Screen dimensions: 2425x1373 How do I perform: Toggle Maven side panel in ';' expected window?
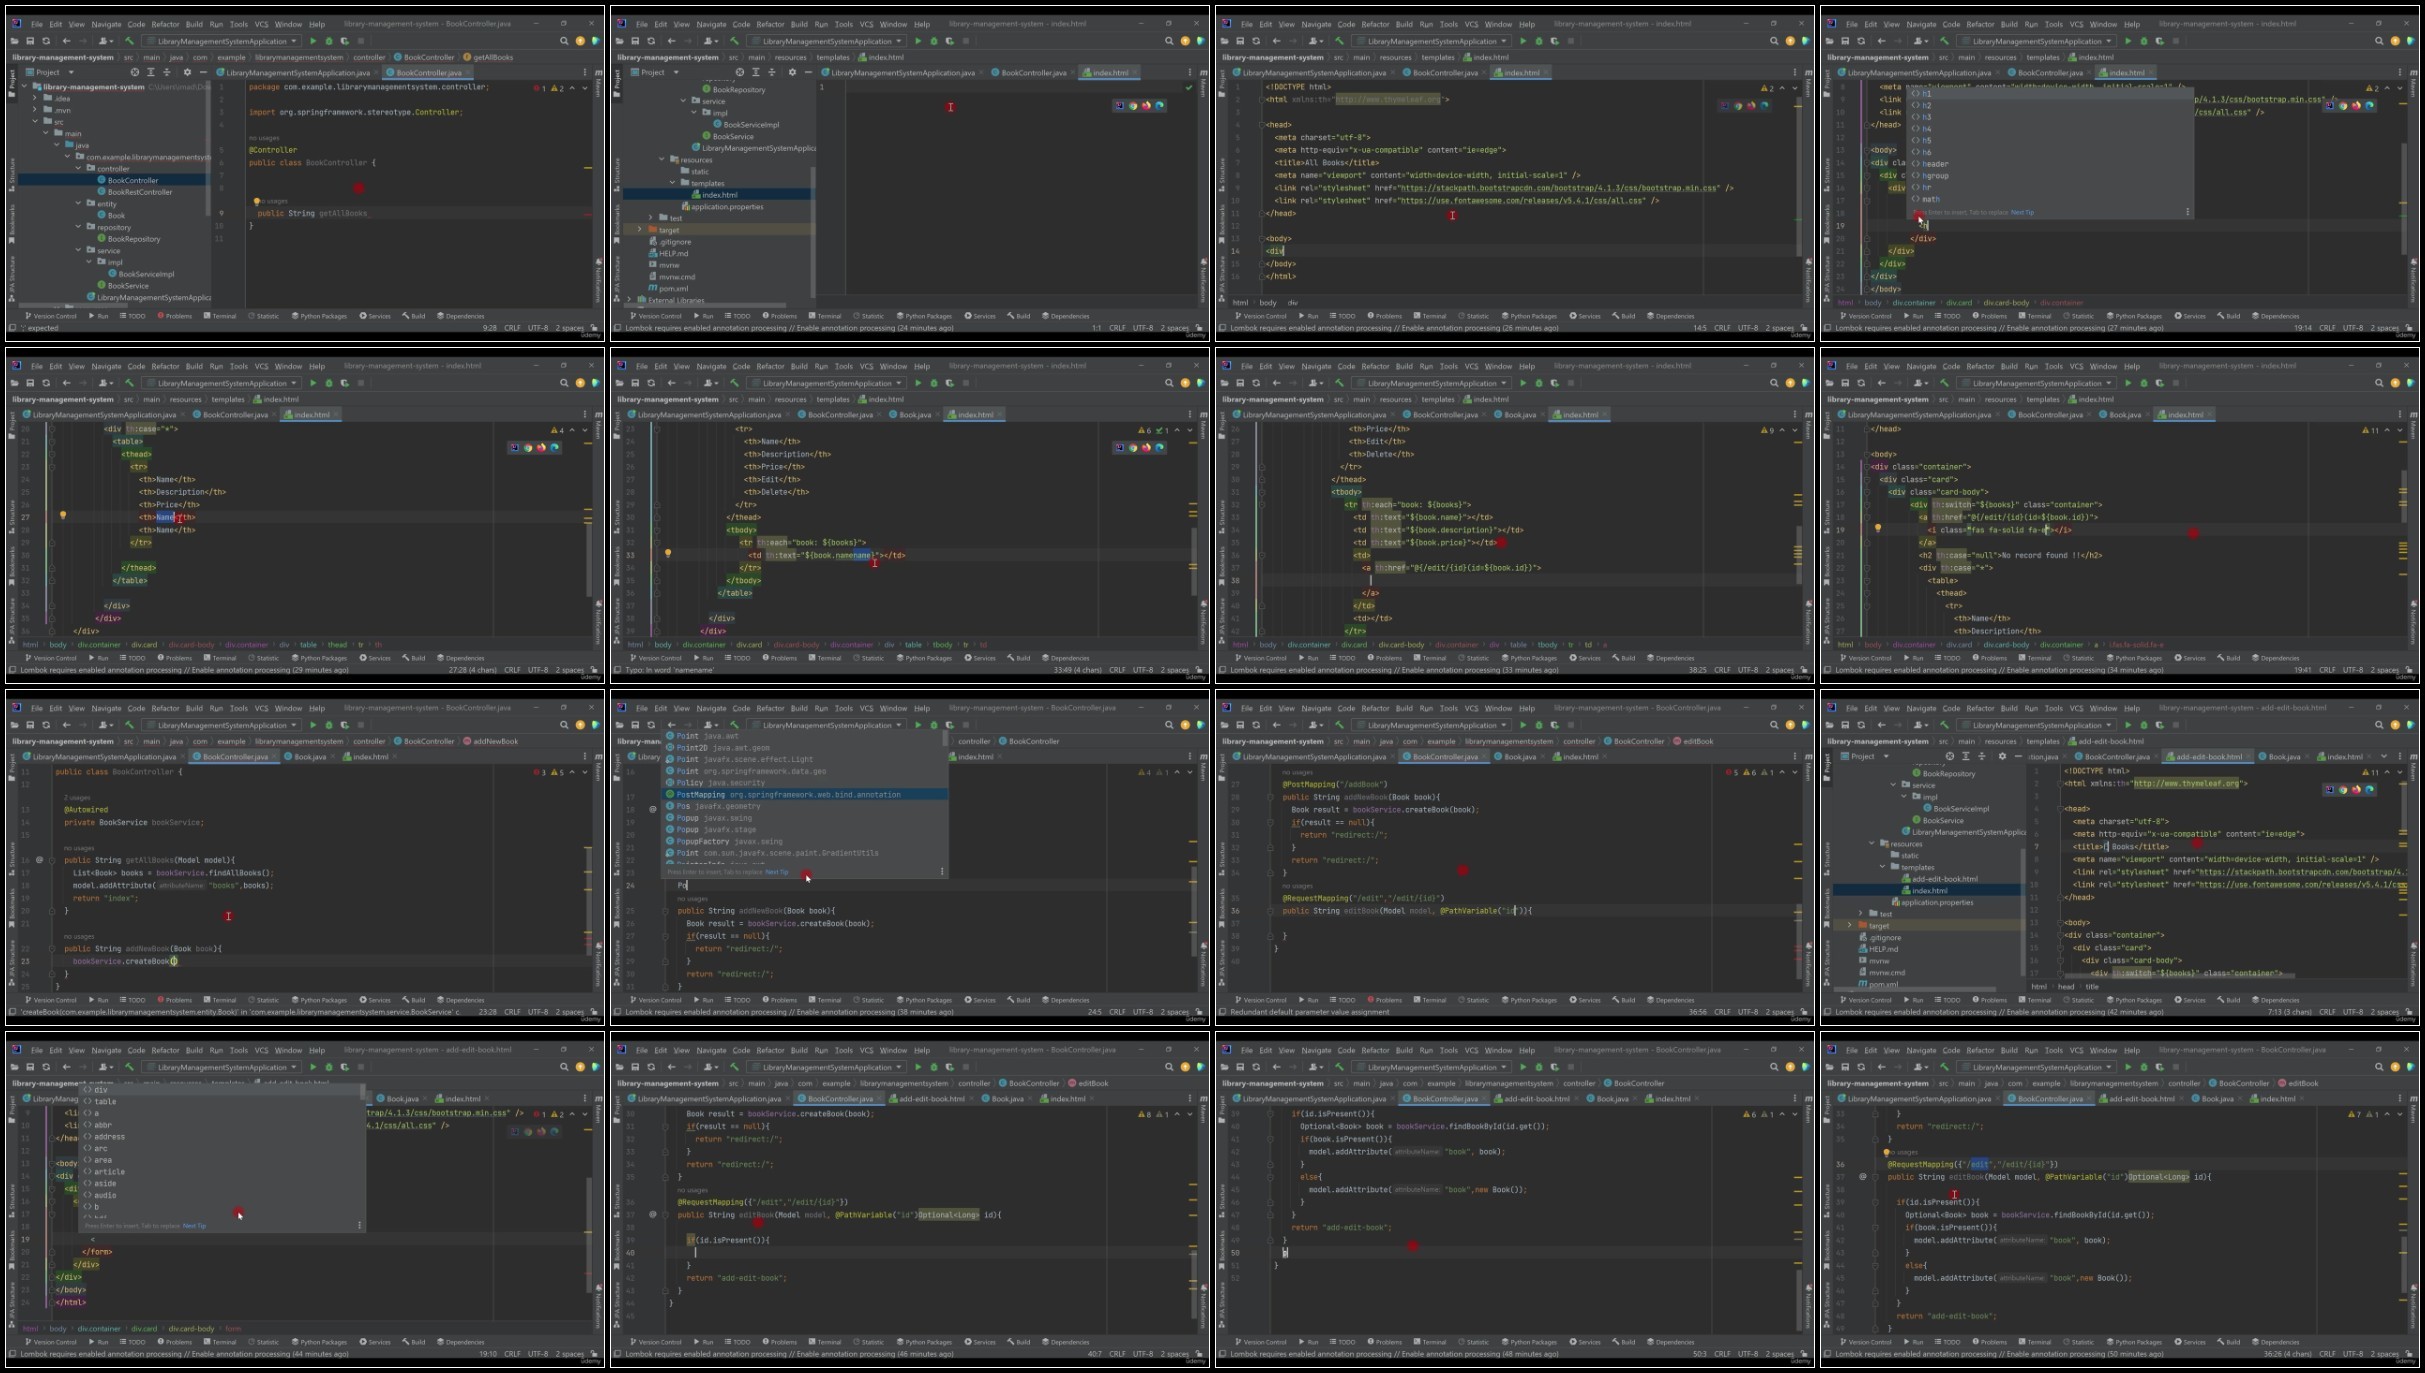(x=599, y=85)
